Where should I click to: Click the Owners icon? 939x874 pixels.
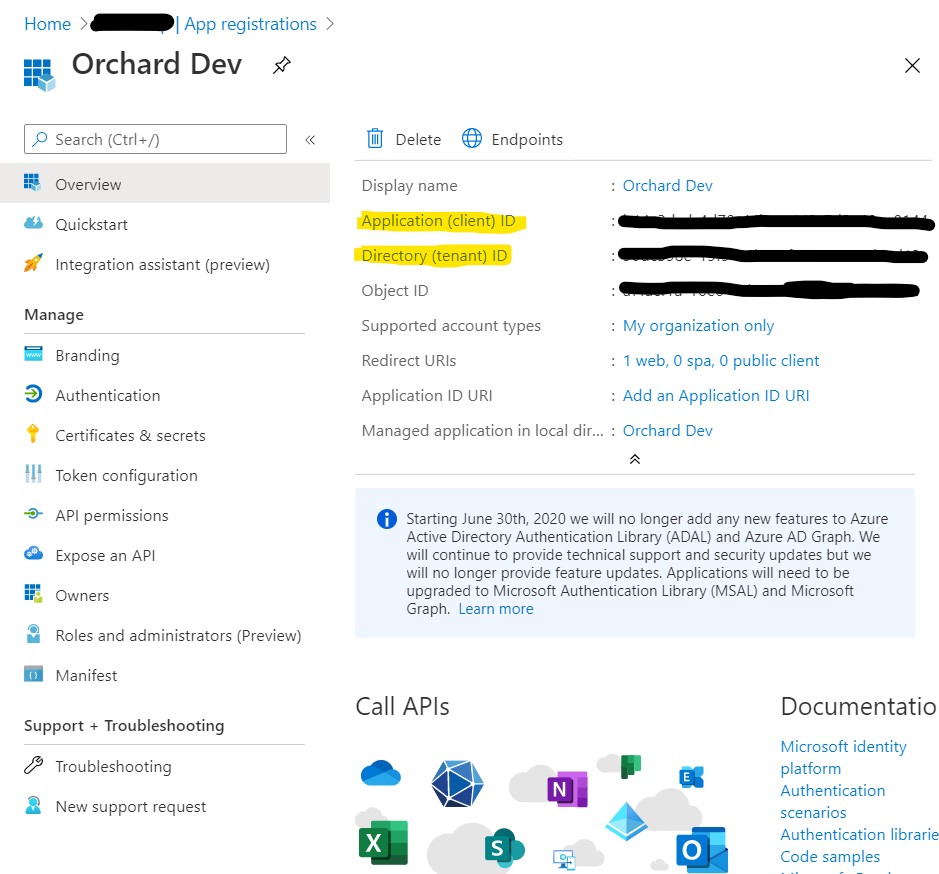point(34,594)
